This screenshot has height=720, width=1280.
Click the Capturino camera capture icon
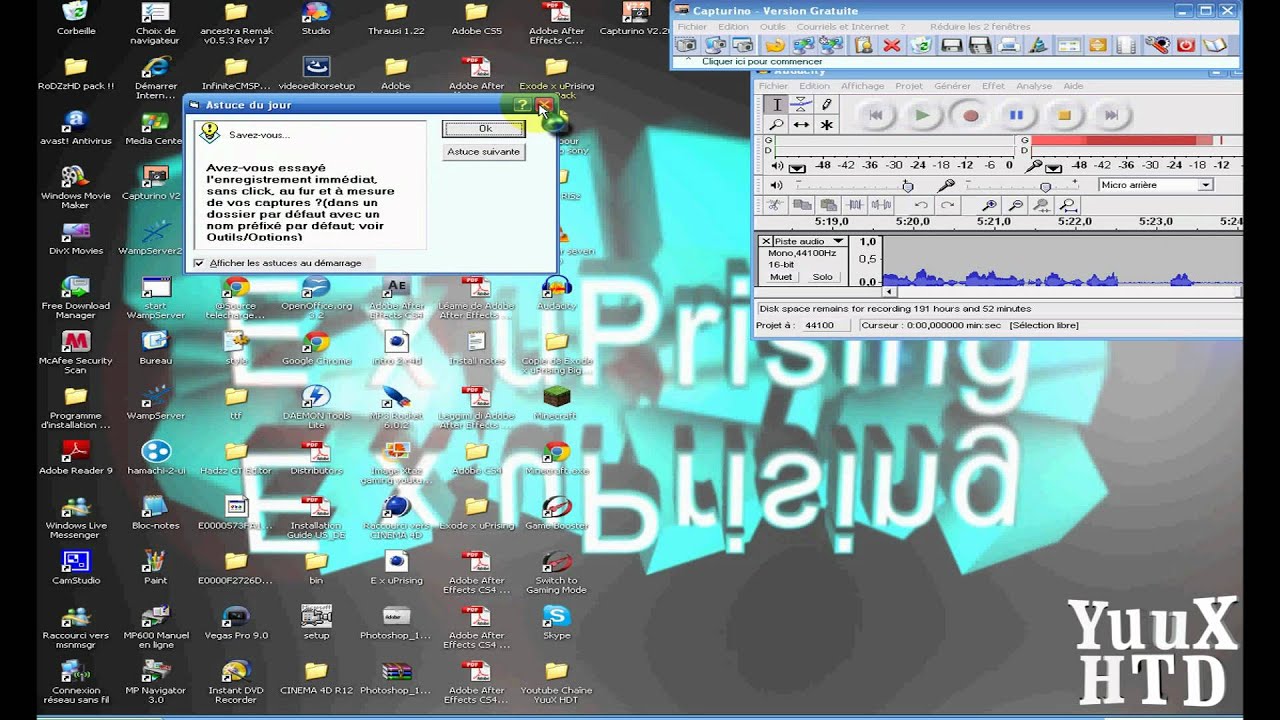(686, 45)
